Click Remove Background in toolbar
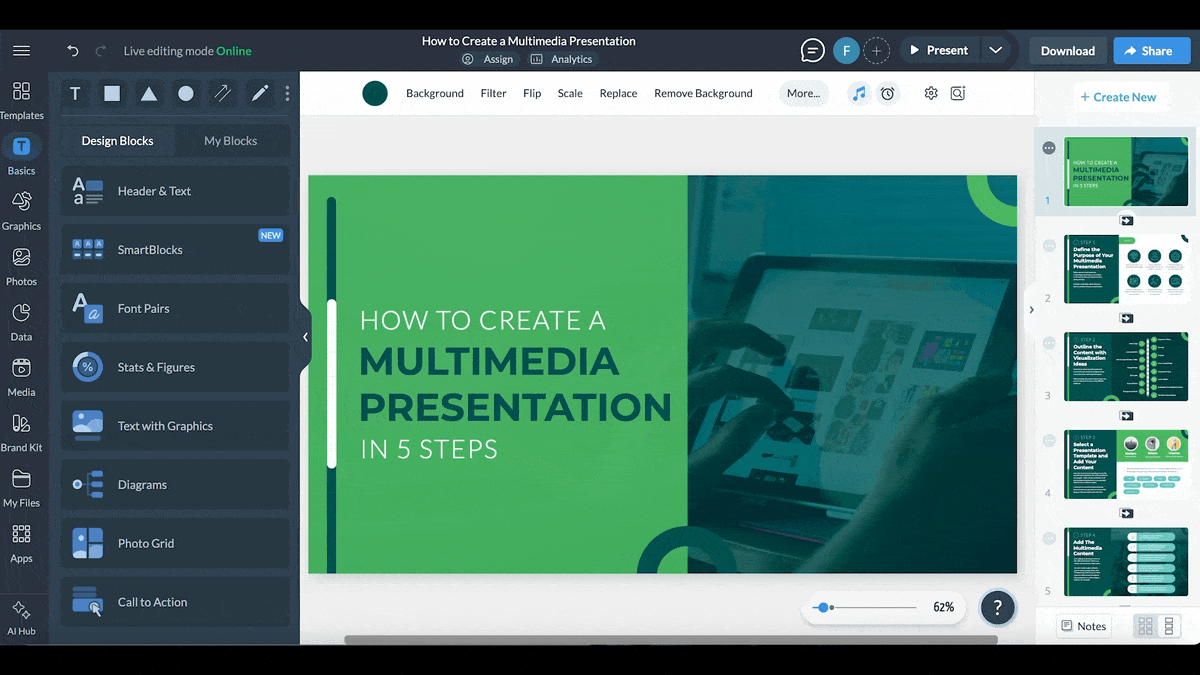Image resolution: width=1200 pixels, height=675 pixels. [703, 93]
